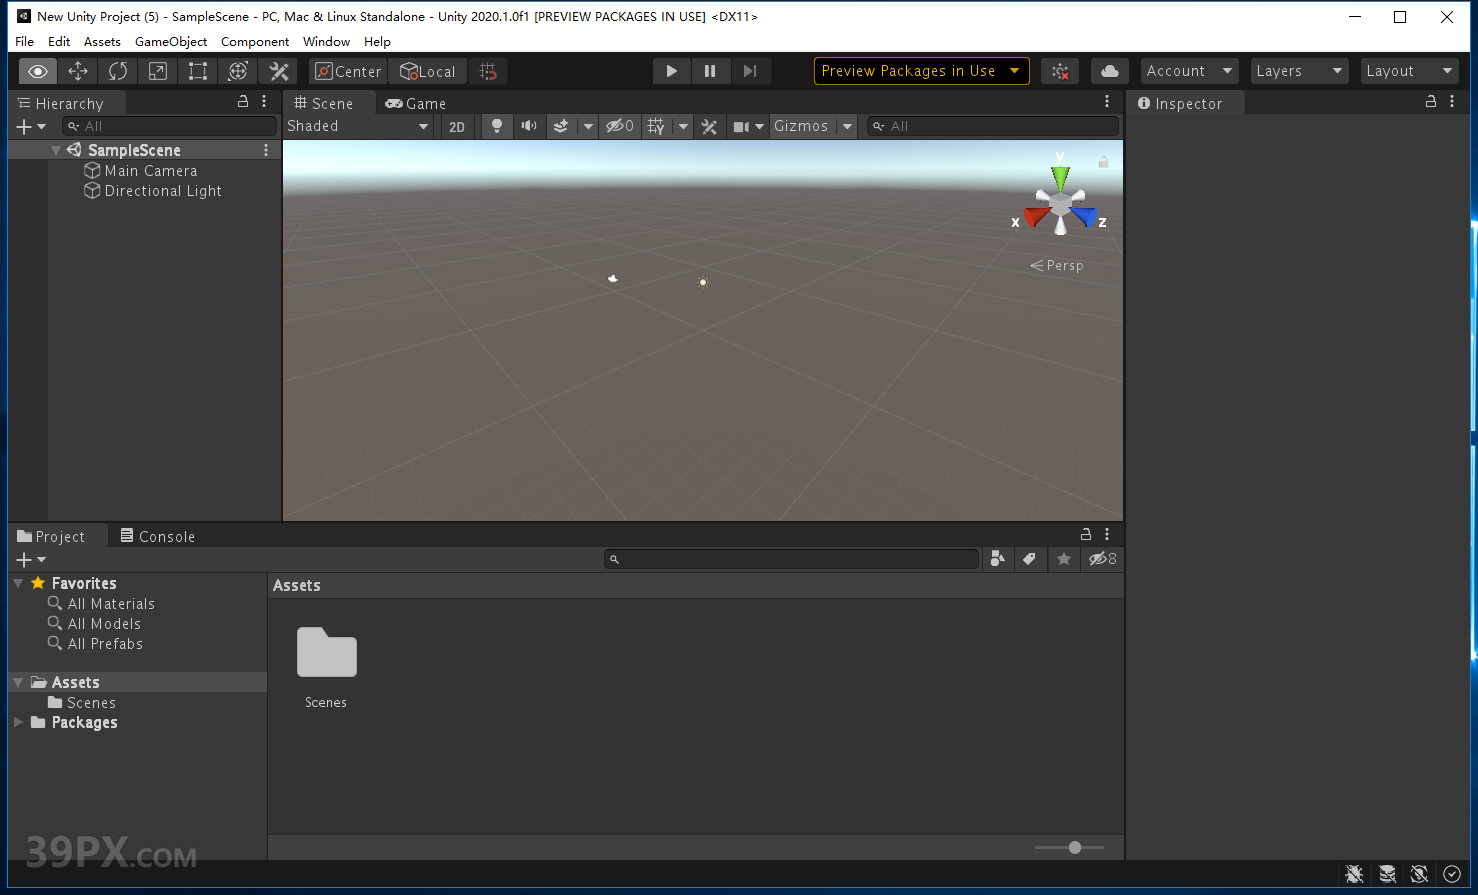Image resolution: width=1478 pixels, height=895 pixels.
Task: Click the rightmost checkmark status bar icon
Action: point(1452,874)
